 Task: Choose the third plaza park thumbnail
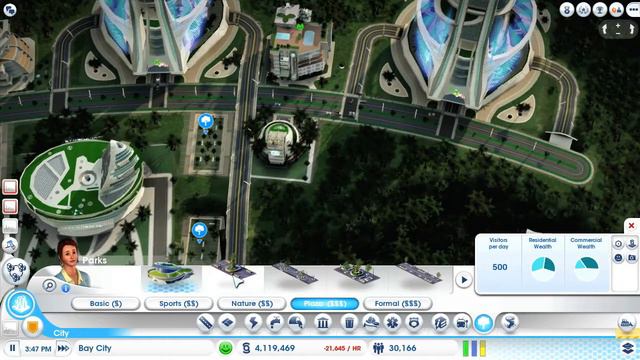pos(295,276)
